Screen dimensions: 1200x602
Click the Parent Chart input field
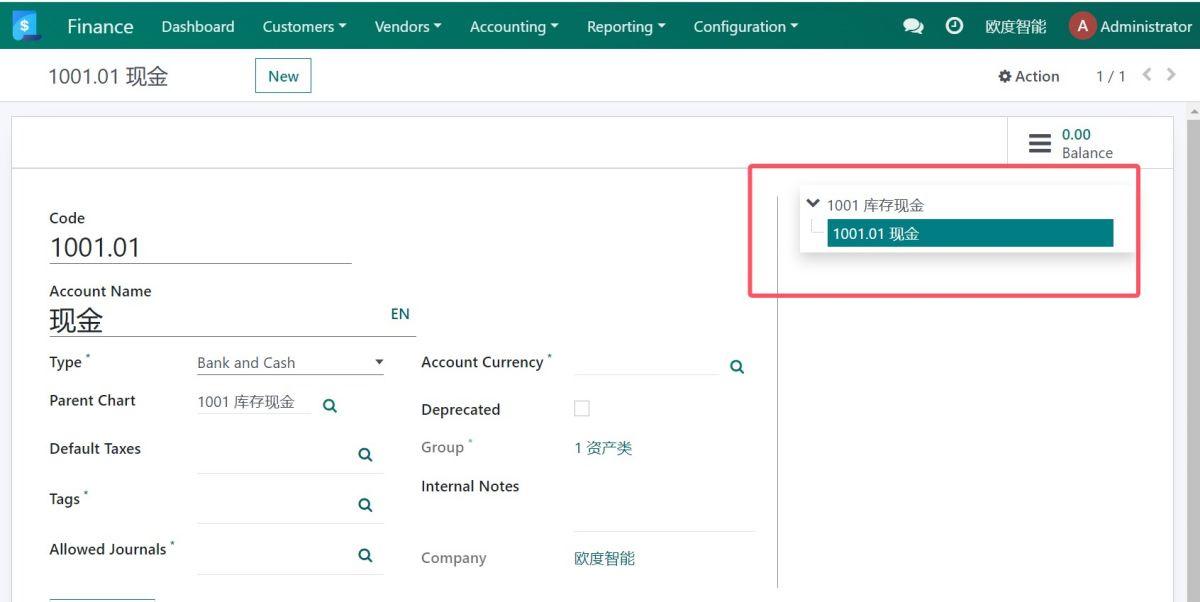click(254, 402)
